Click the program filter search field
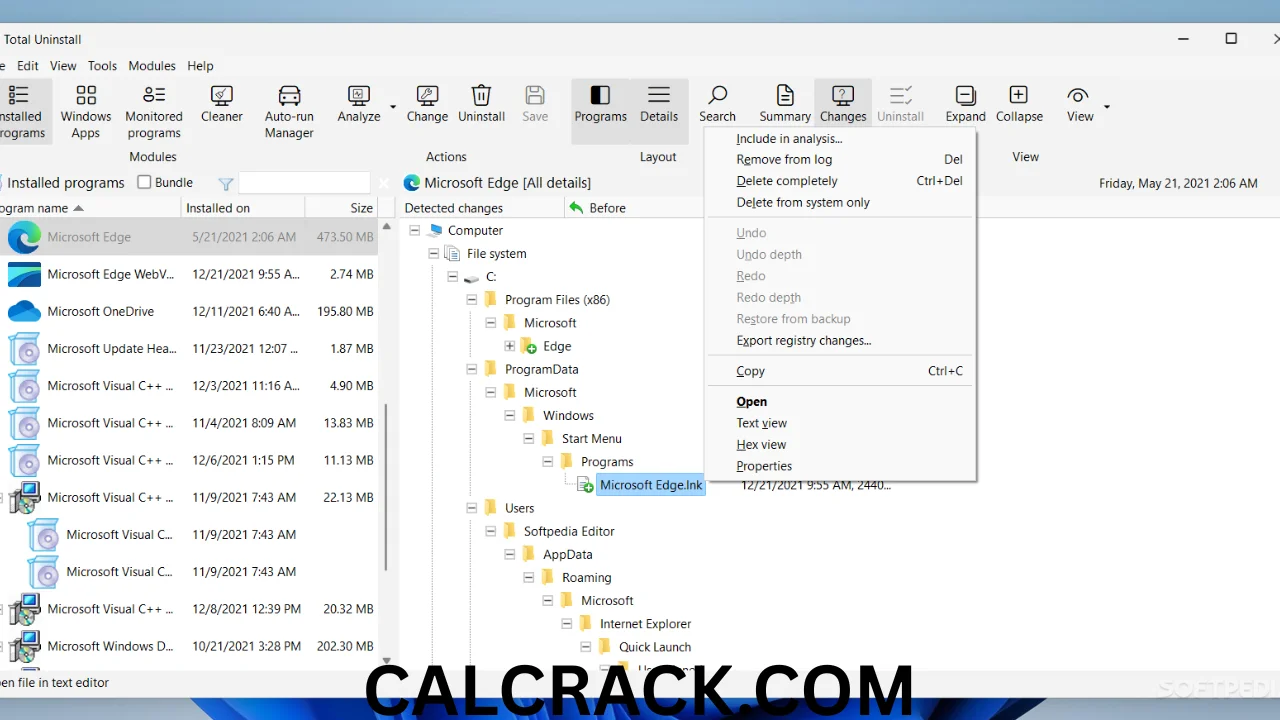1280x720 pixels. click(x=304, y=183)
